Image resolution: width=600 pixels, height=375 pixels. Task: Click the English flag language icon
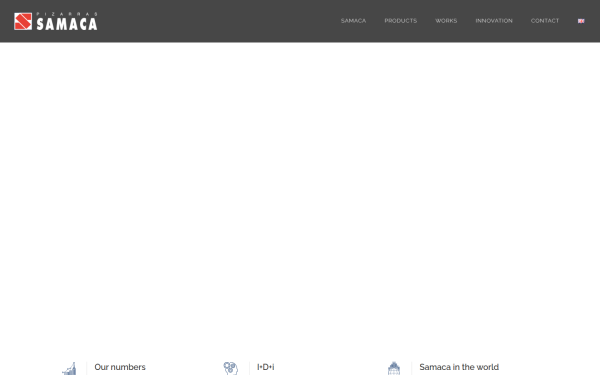tap(581, 21)
